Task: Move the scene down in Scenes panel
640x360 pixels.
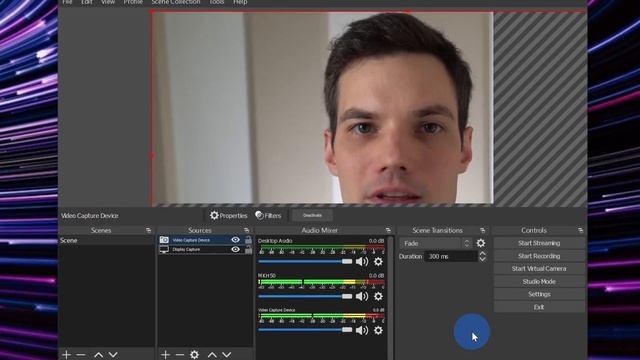Action: (113, 355)
